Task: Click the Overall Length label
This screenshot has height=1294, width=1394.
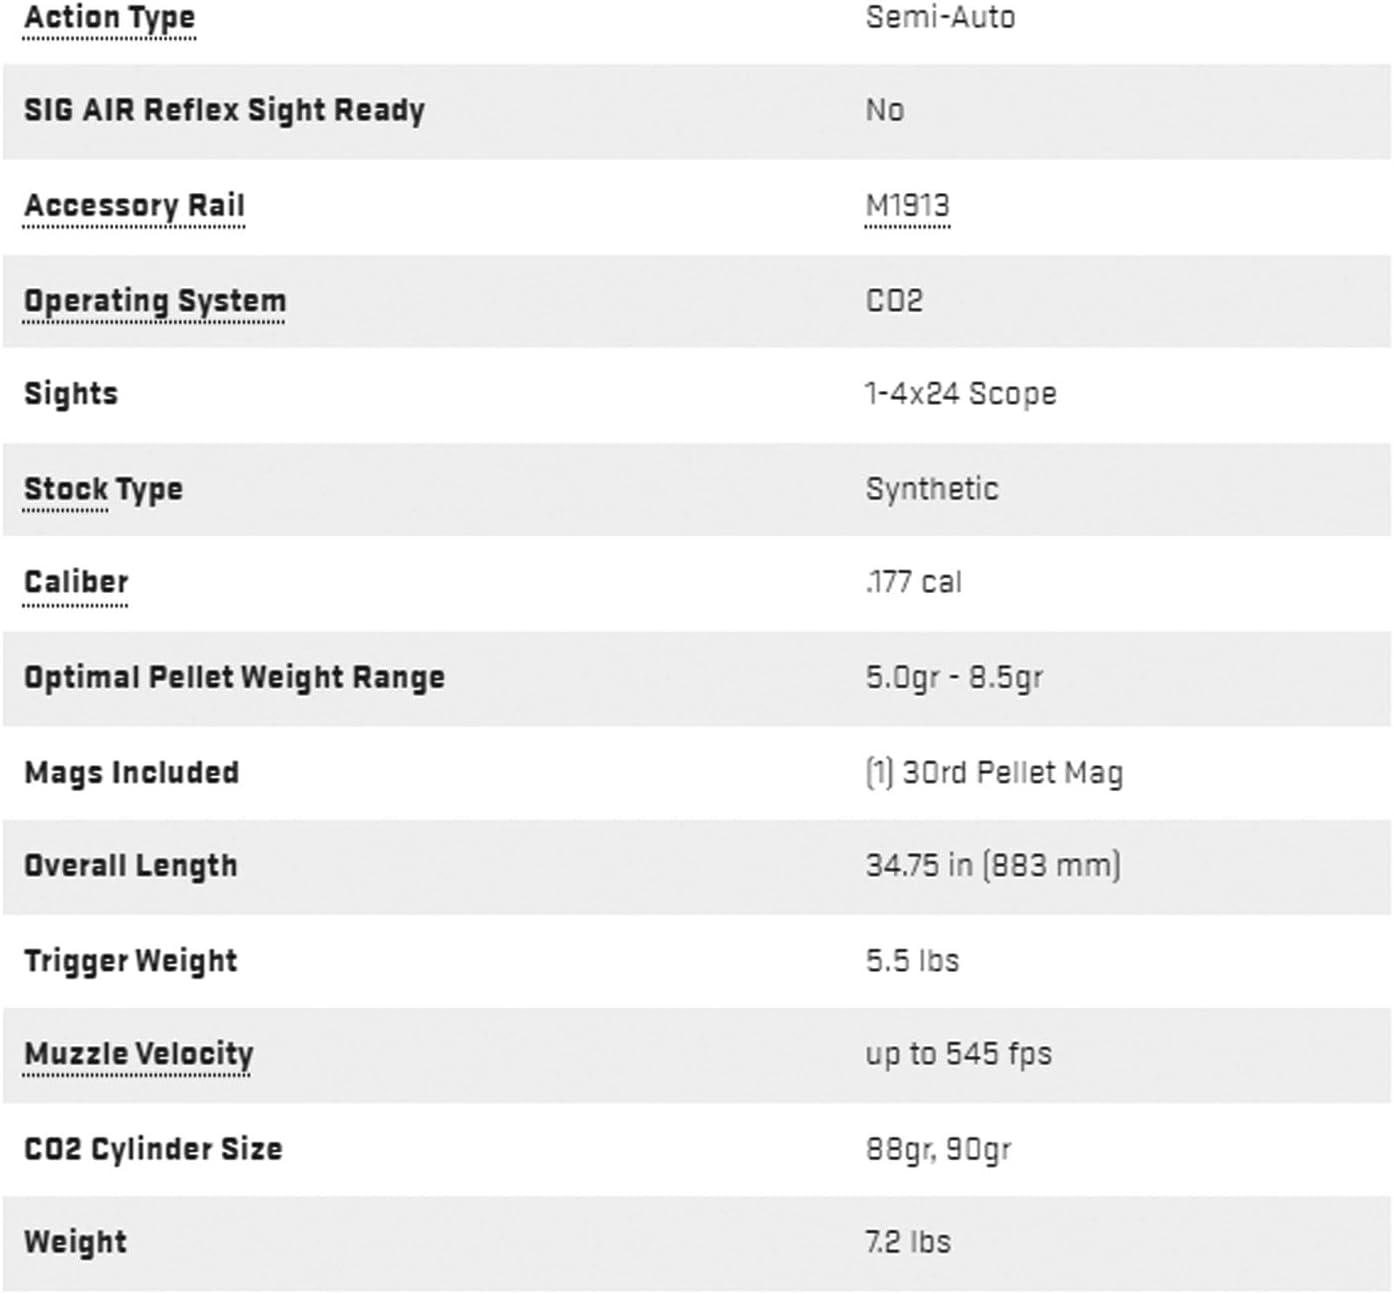Action: (131, 866)
